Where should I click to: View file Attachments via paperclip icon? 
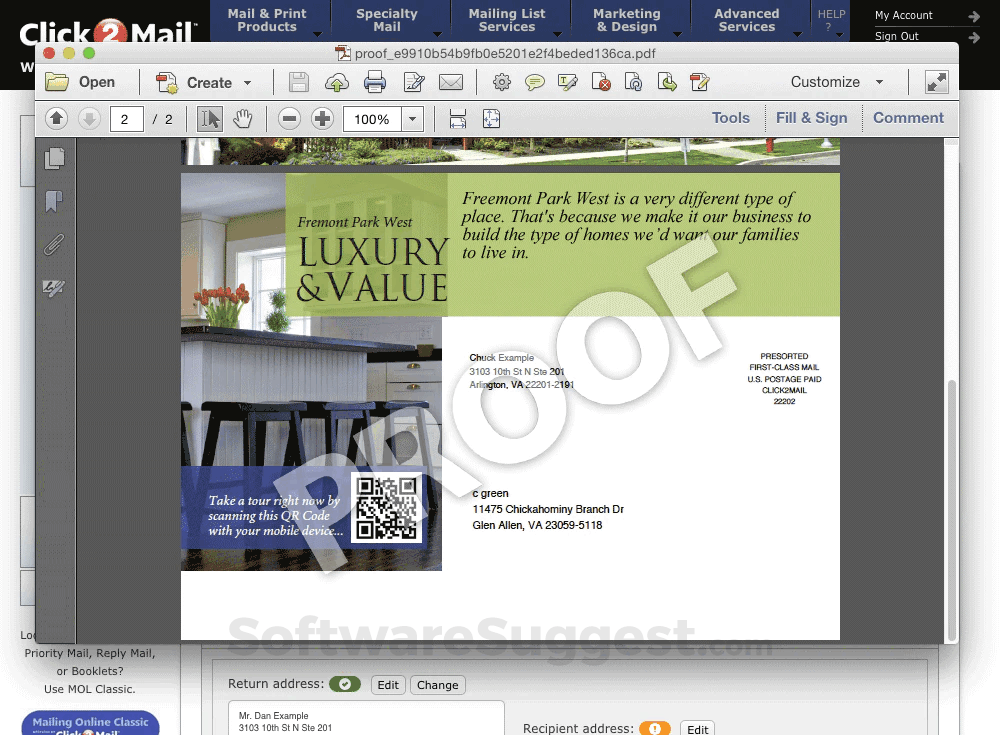coord(54,244)
